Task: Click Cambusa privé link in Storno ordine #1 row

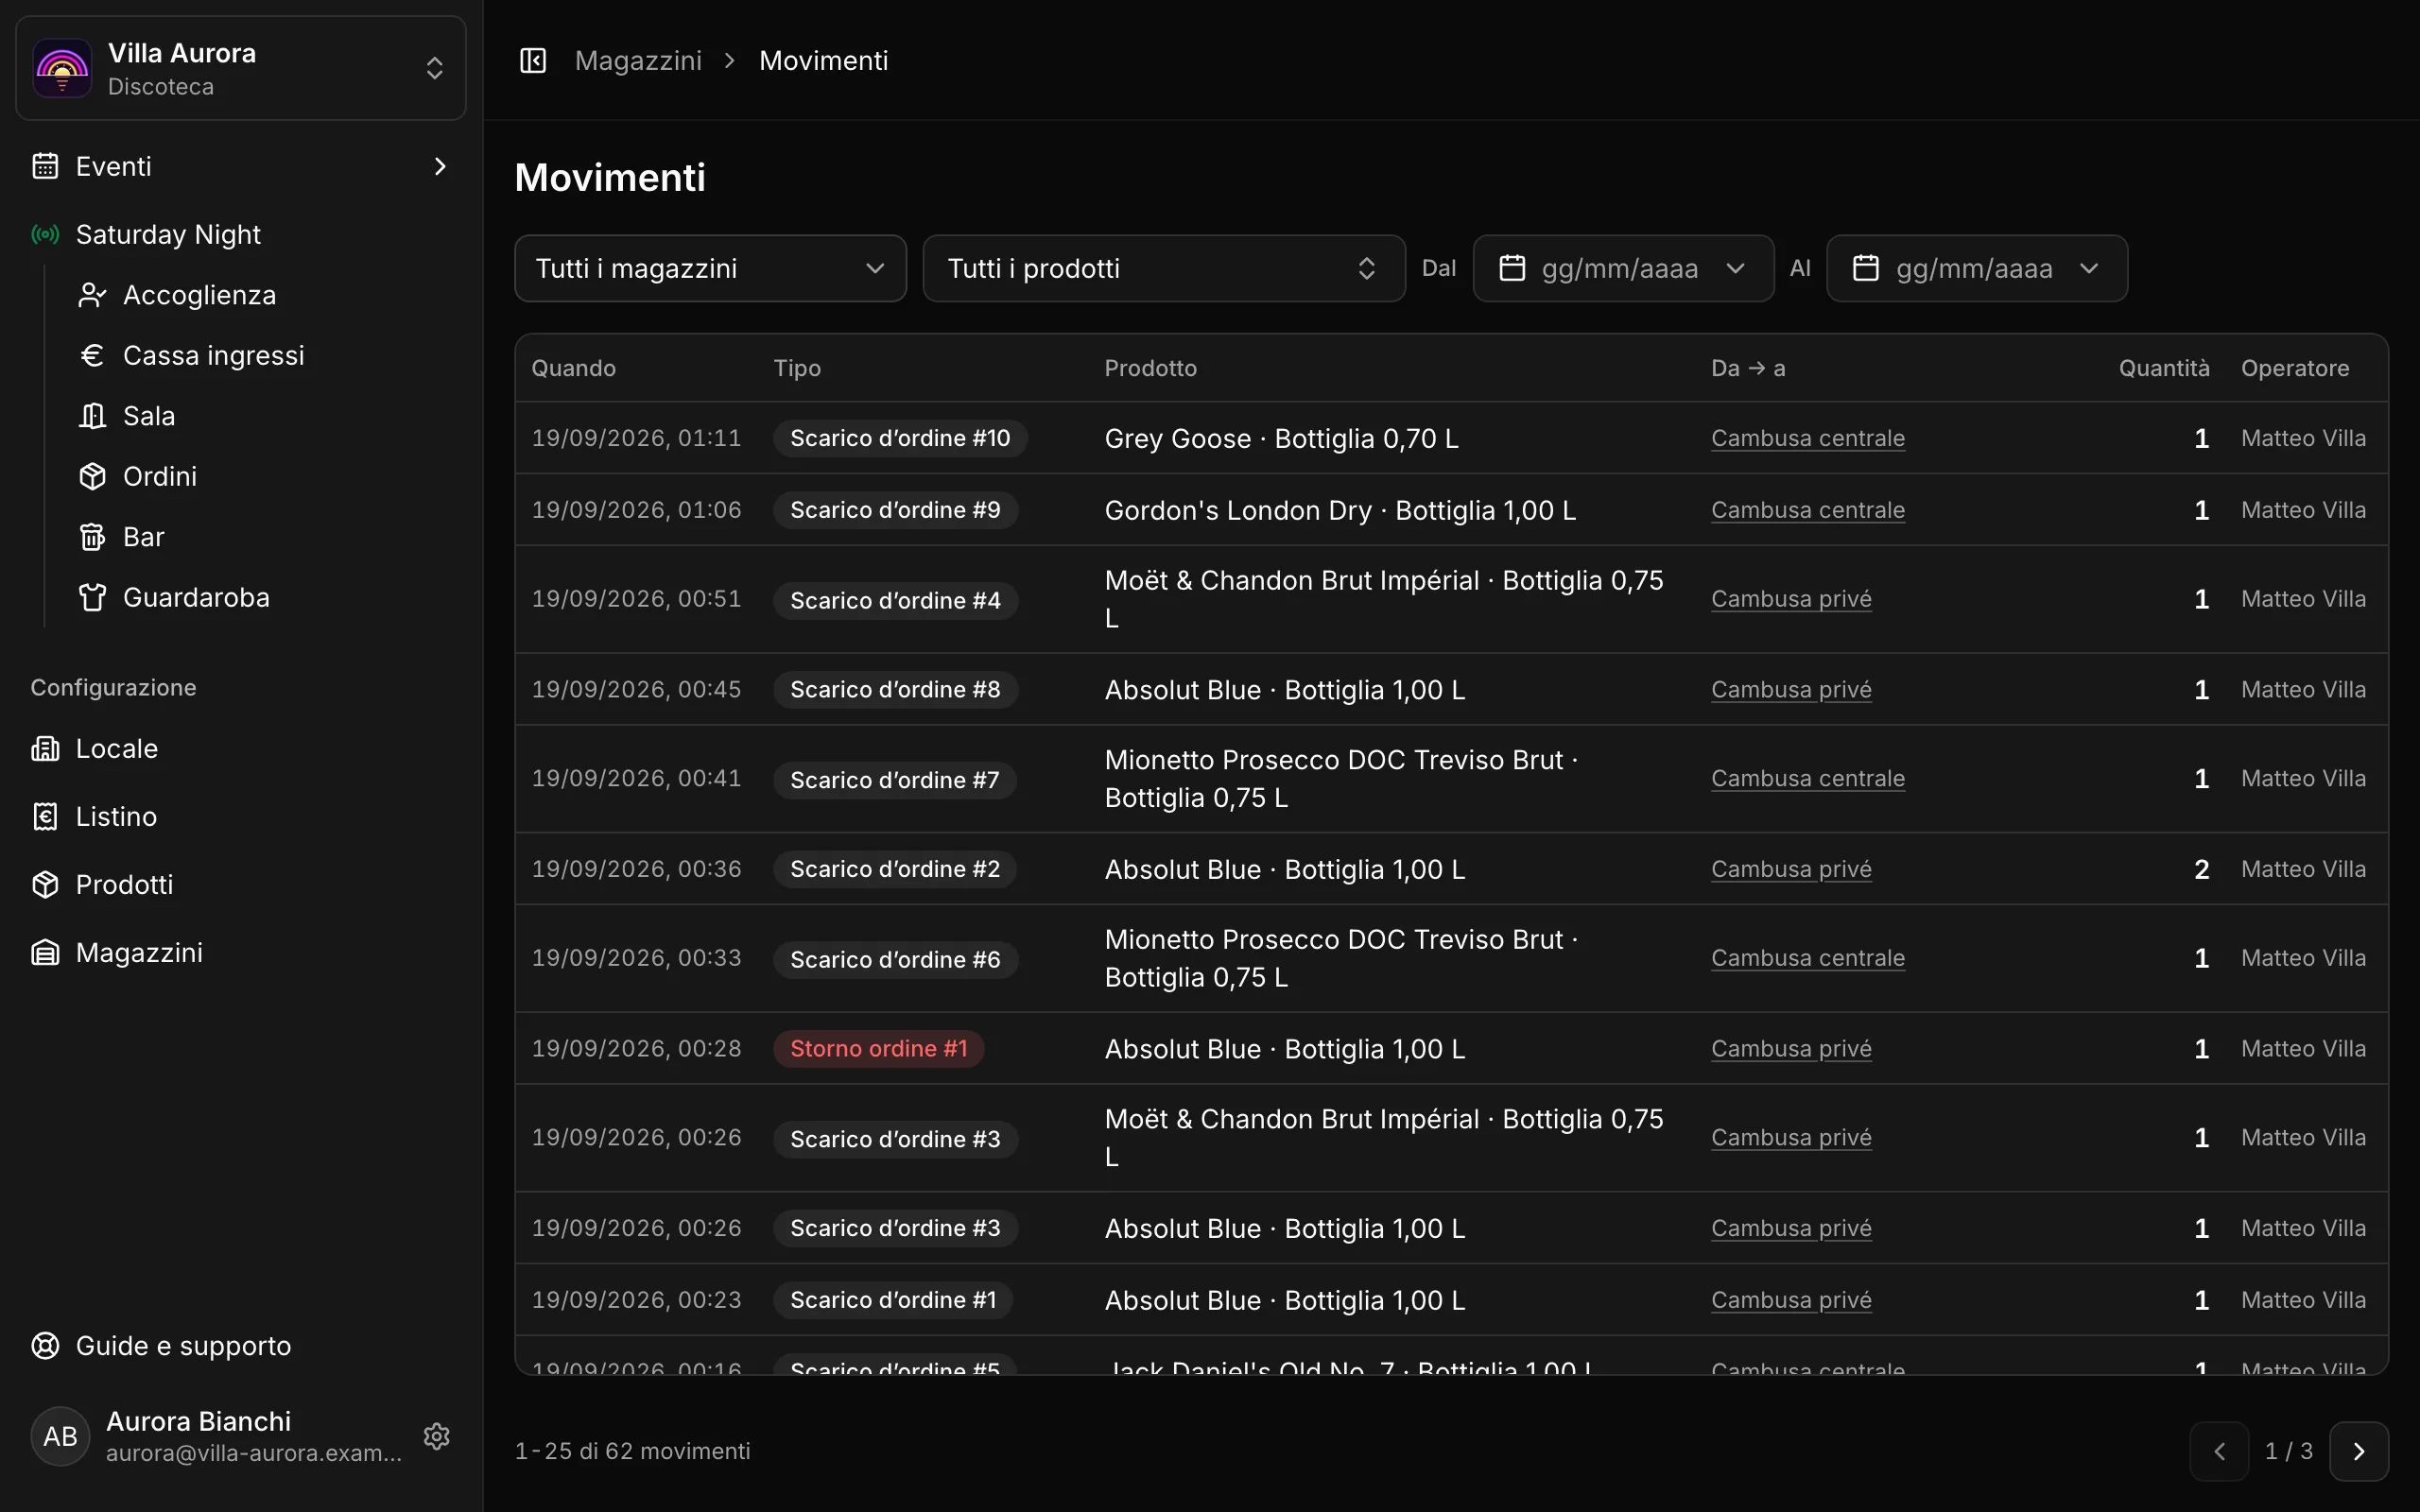Action: point(1791,1048)
